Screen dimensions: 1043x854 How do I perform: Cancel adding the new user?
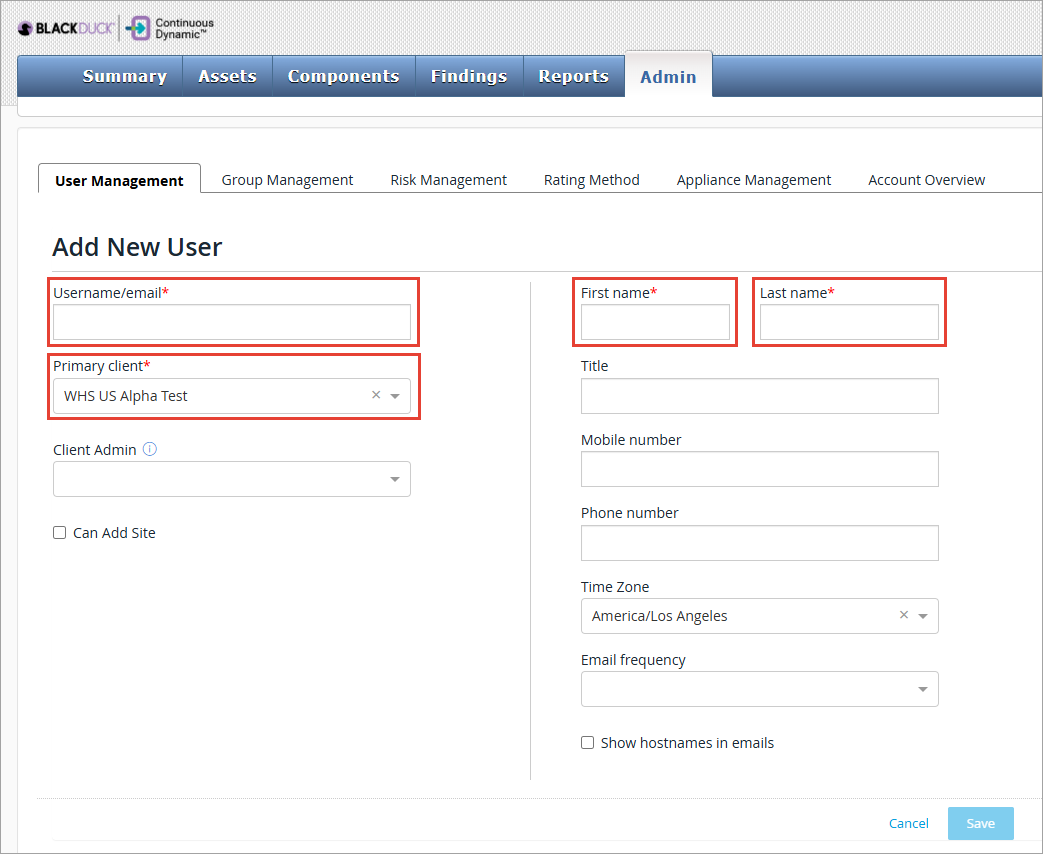(908, 823)
